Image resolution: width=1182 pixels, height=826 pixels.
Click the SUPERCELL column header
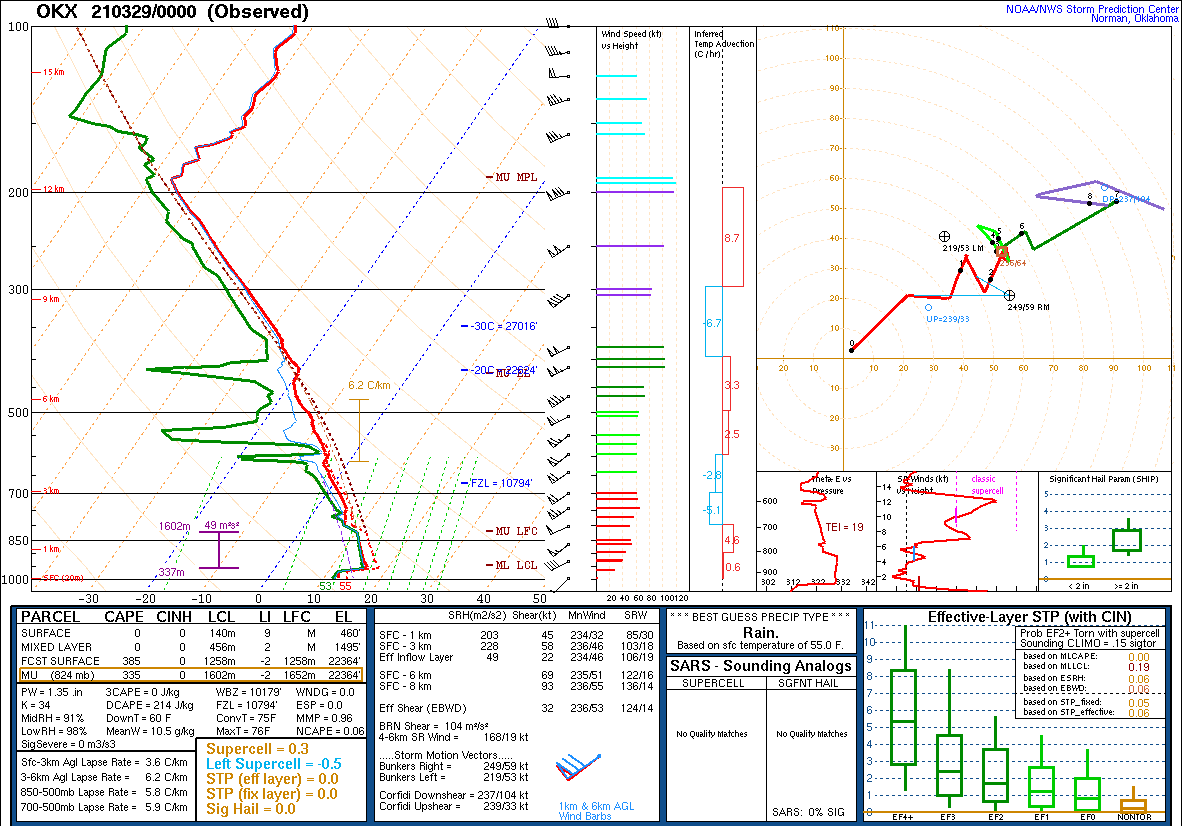pyautogui.click(x=713, y=684)
